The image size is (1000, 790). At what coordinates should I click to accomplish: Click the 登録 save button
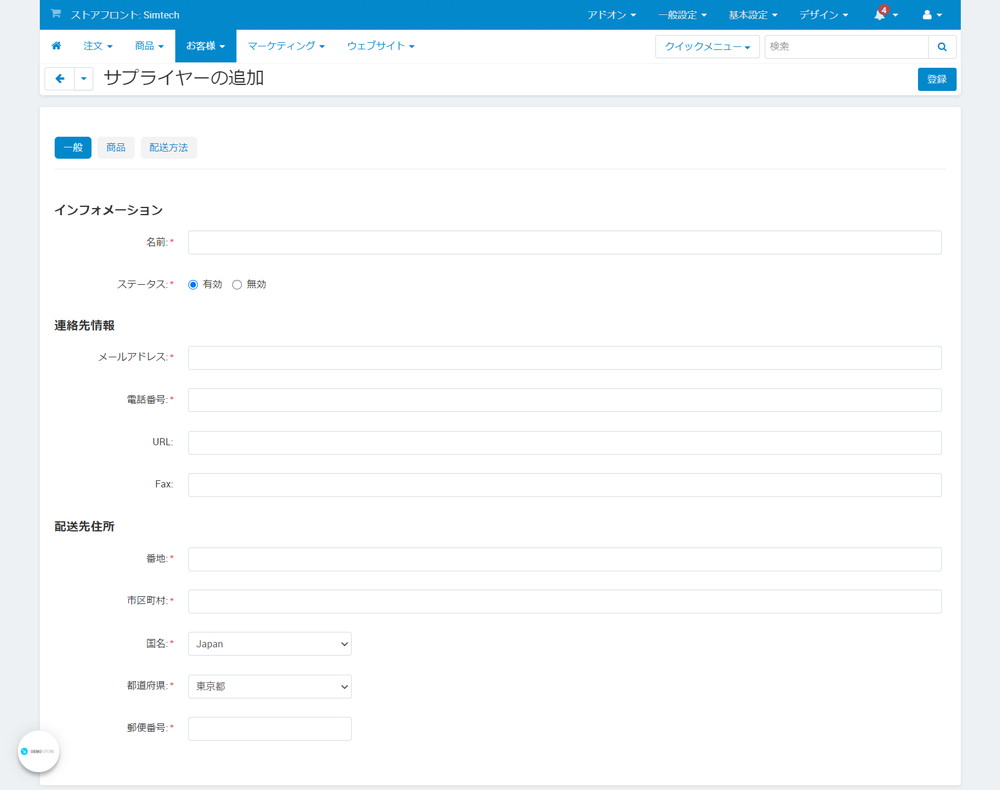(937, 79)
